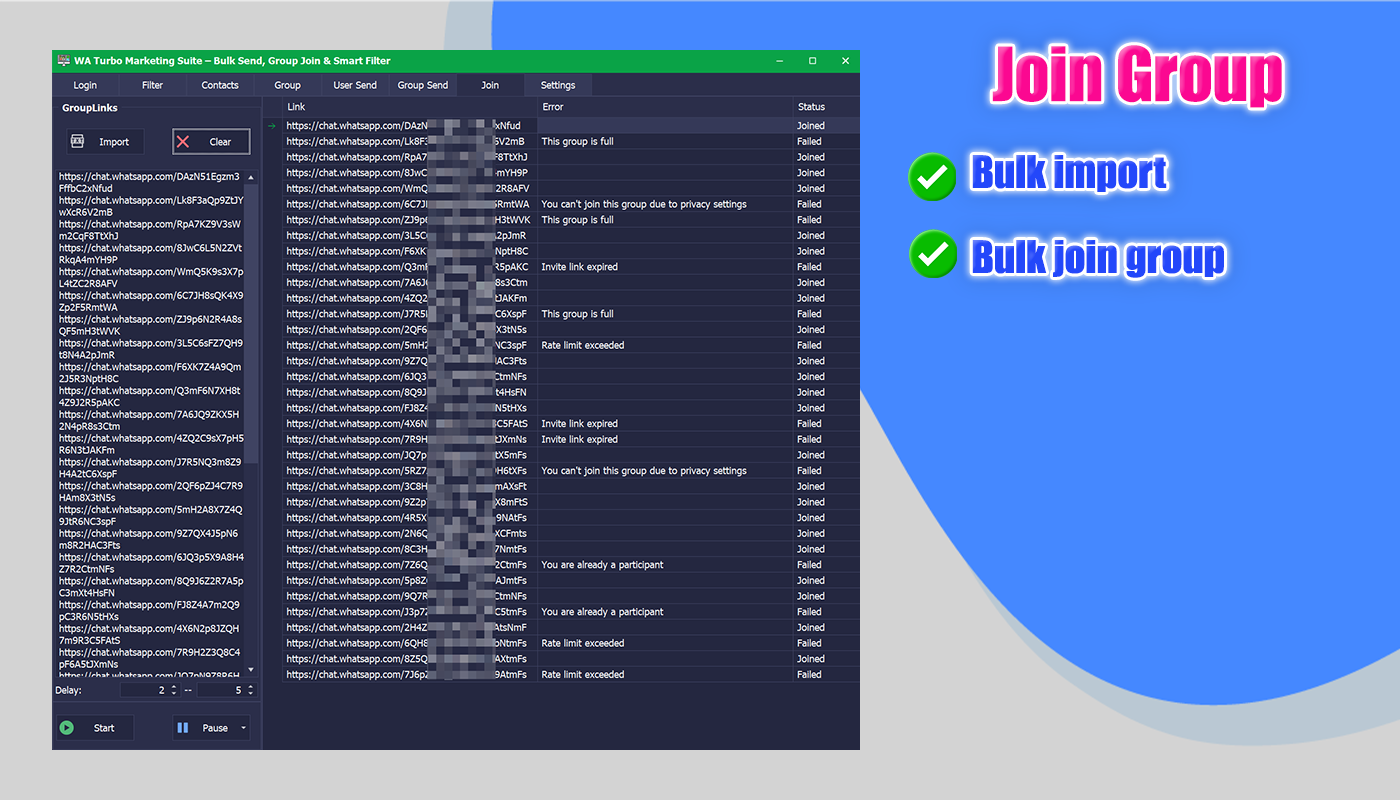Click the WmQ5K9s3X7p link in GroupLinks list
The height and width of the screenshot is (800, 1400).
150,277
